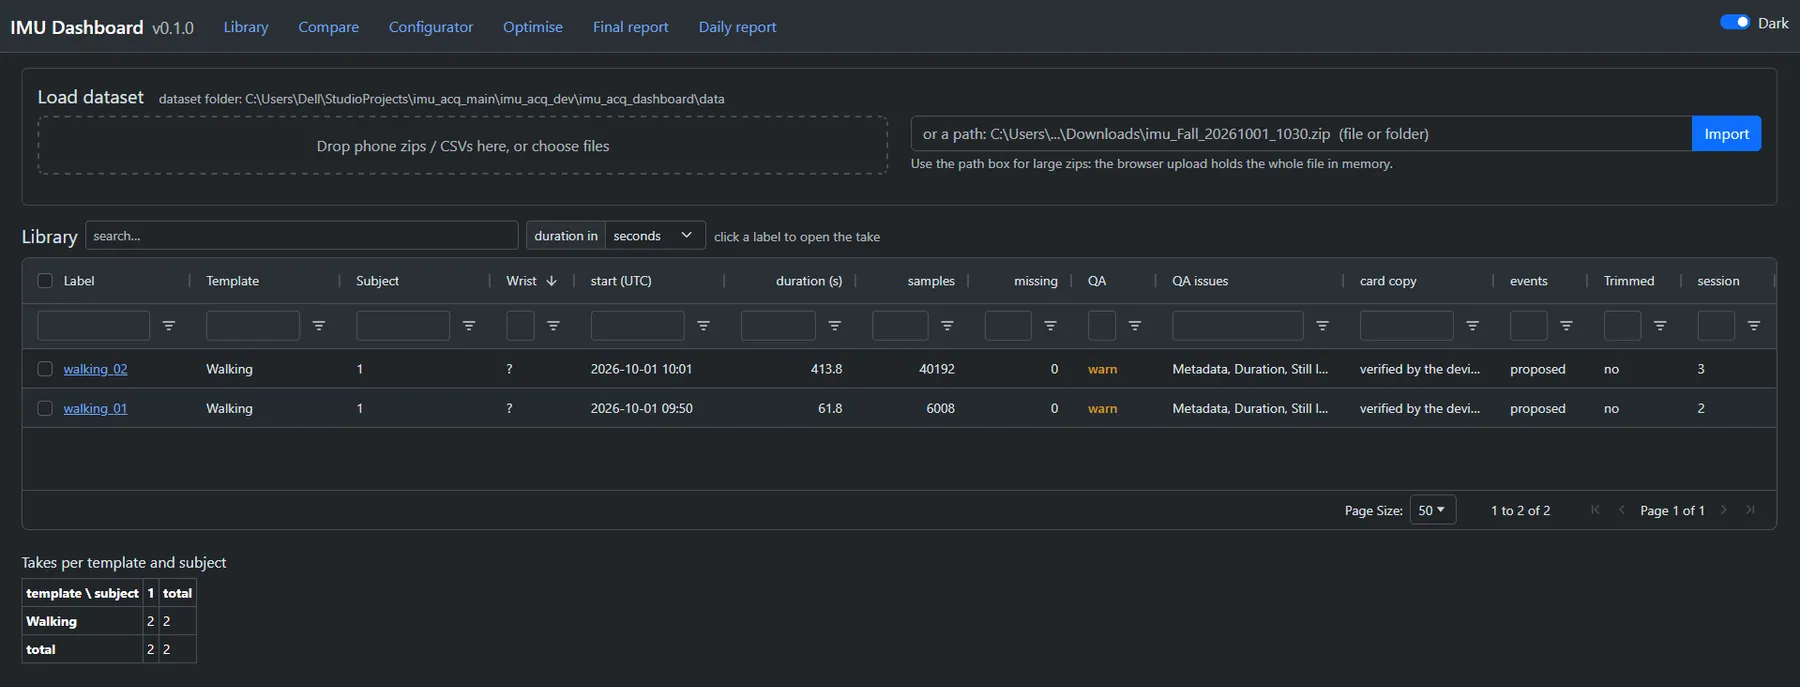
Task: Click the Import button
Action: 1726,134
